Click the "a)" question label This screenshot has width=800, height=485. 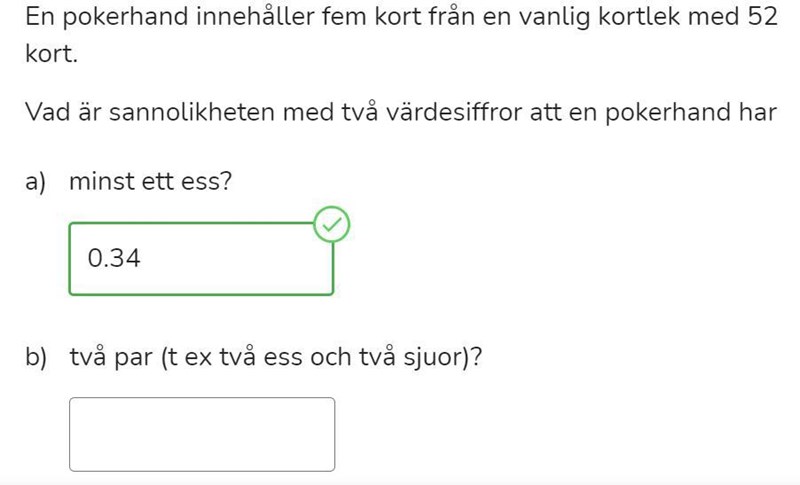point(36,182)
